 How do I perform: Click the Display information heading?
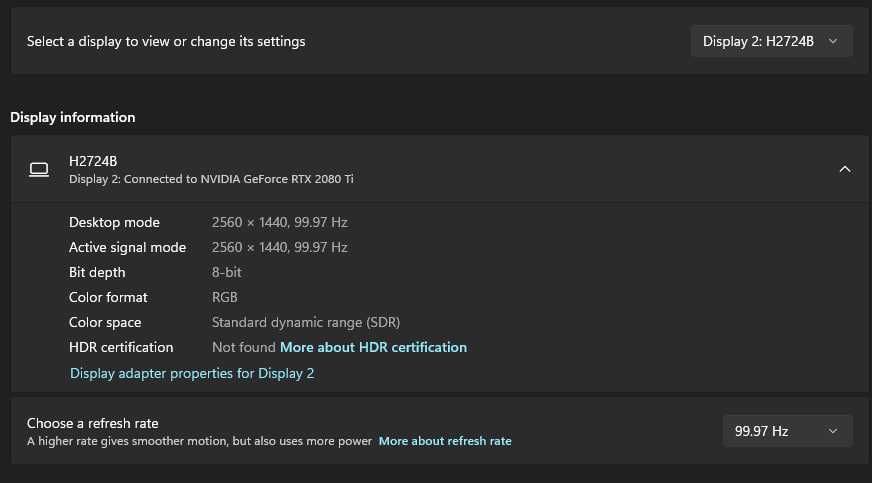[x=73, y=117]
